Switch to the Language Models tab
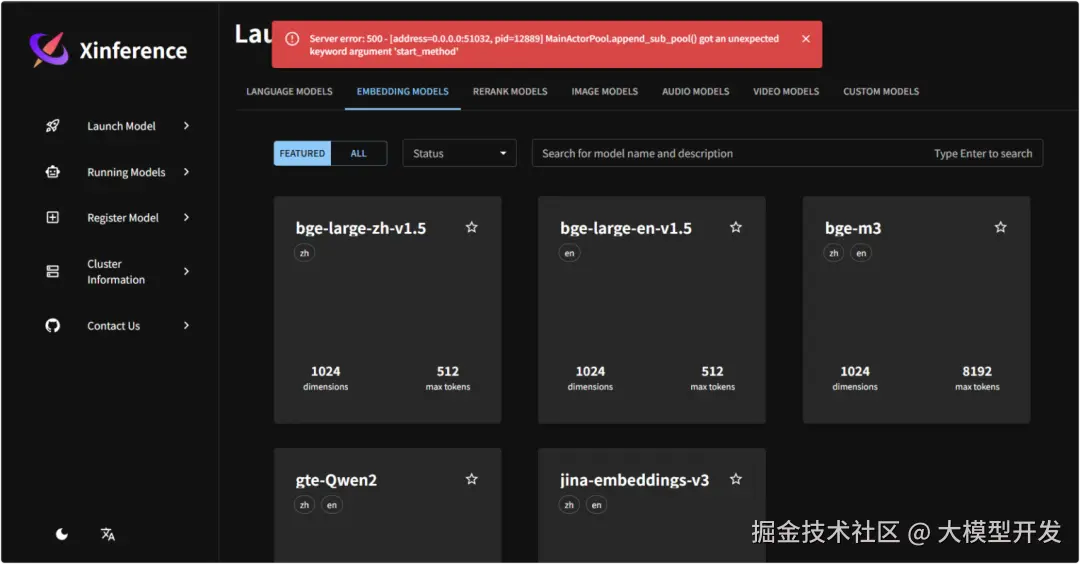 point(289,92)
